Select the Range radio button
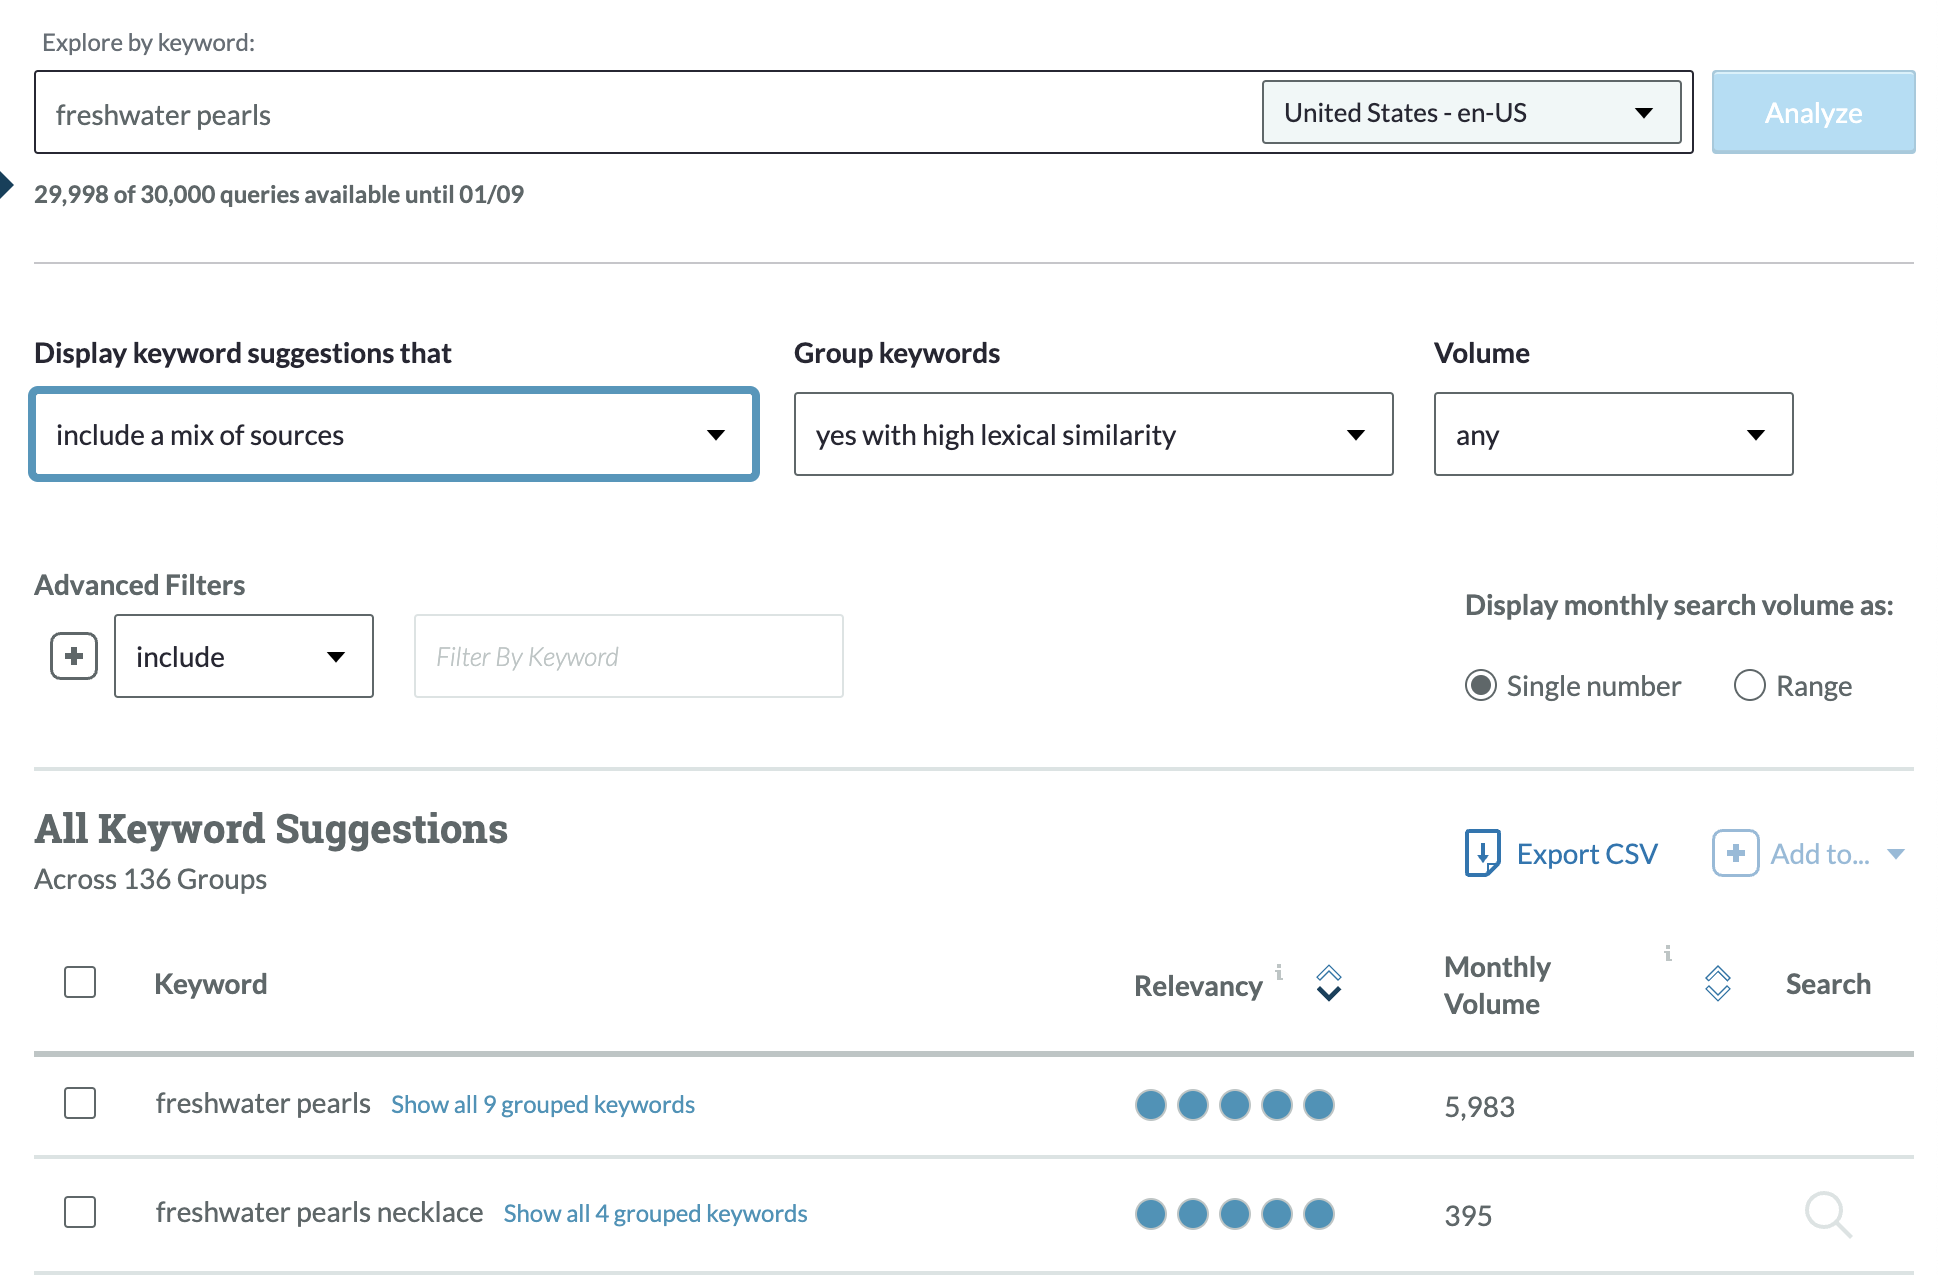The width and height of the screenshot is (1938, 1276). coord(1749,685)
